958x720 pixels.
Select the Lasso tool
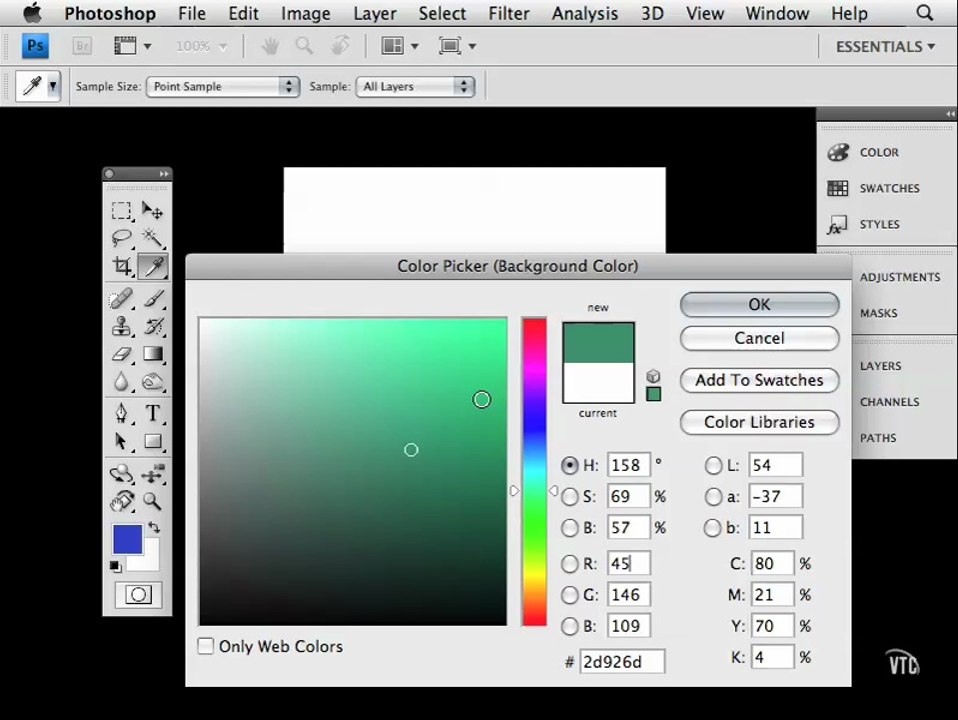coord(122,238)
